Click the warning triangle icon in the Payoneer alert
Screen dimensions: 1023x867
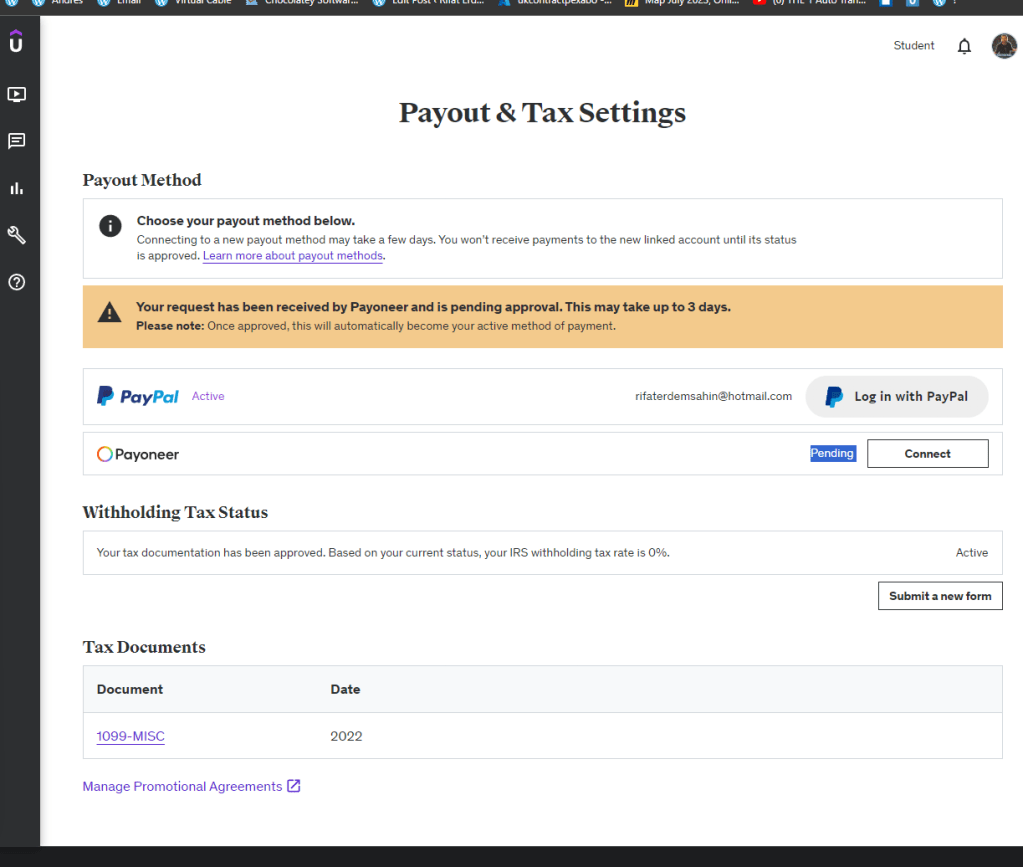point(110,312)
